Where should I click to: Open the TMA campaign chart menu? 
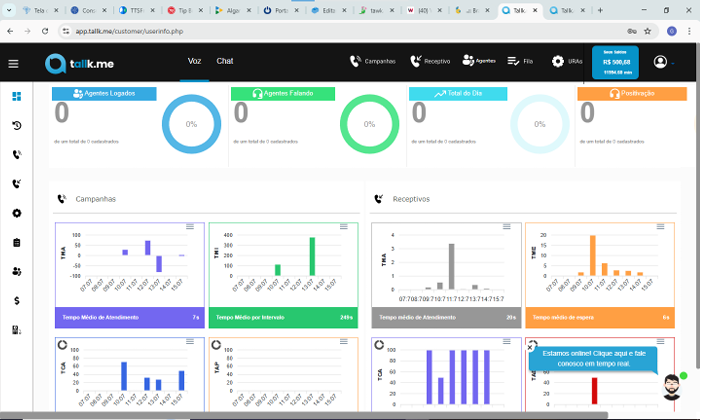[190, 227]
